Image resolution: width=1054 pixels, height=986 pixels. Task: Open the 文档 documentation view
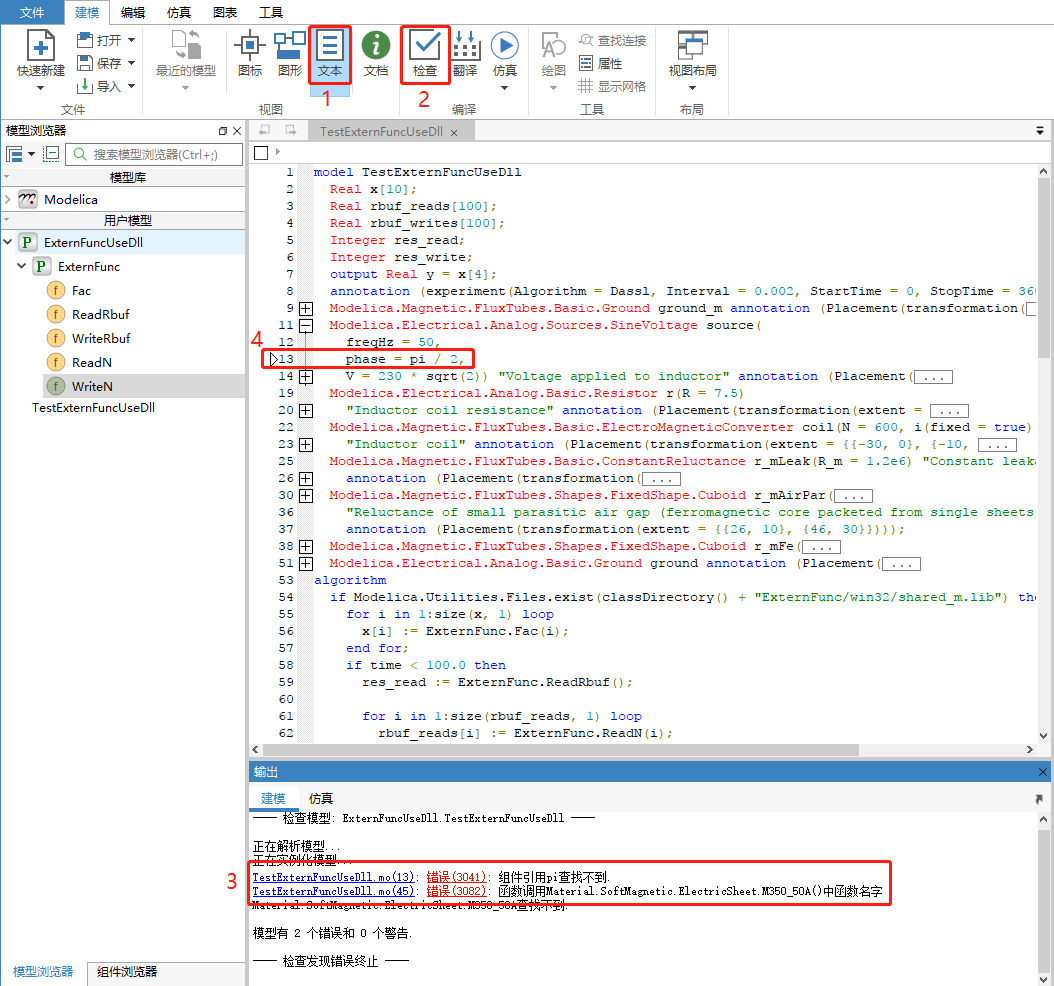tap(376, 54)
